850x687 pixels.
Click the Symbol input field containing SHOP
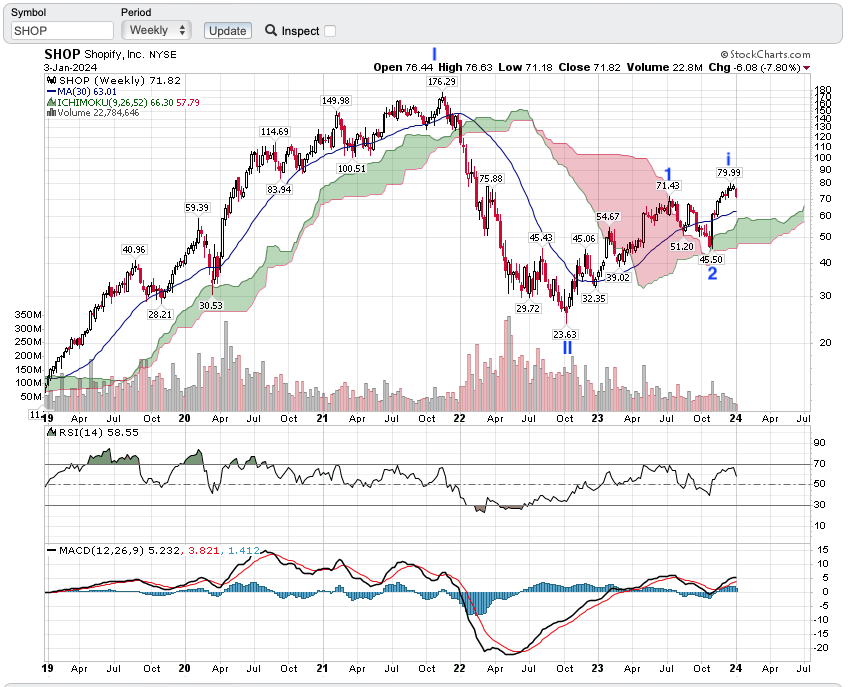pos(62,30)
